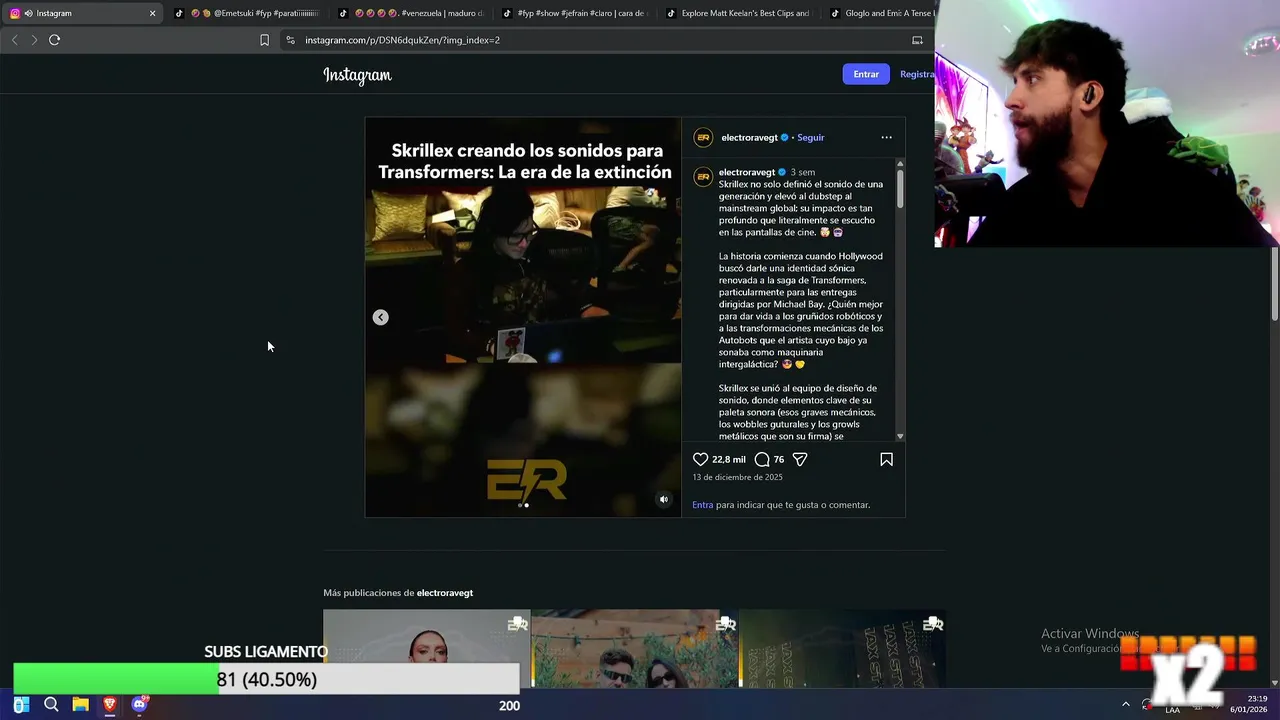
Task: Go to previous slide with left carousel arrow
Action: coord(381,317)
